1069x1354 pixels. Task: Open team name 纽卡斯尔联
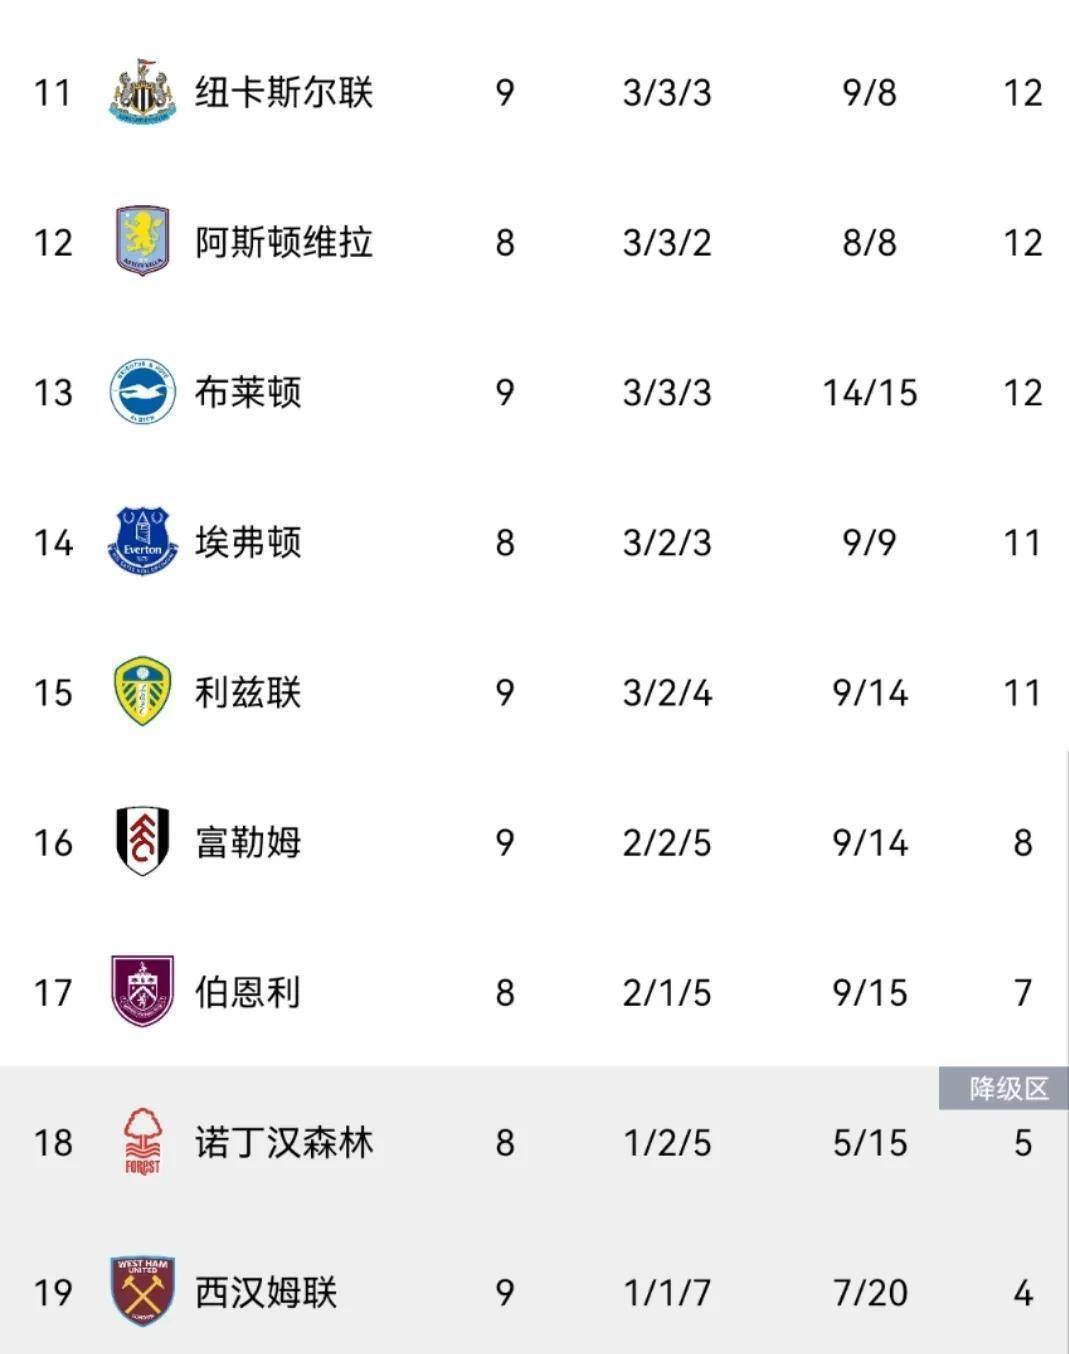click(x=284, y=93)
